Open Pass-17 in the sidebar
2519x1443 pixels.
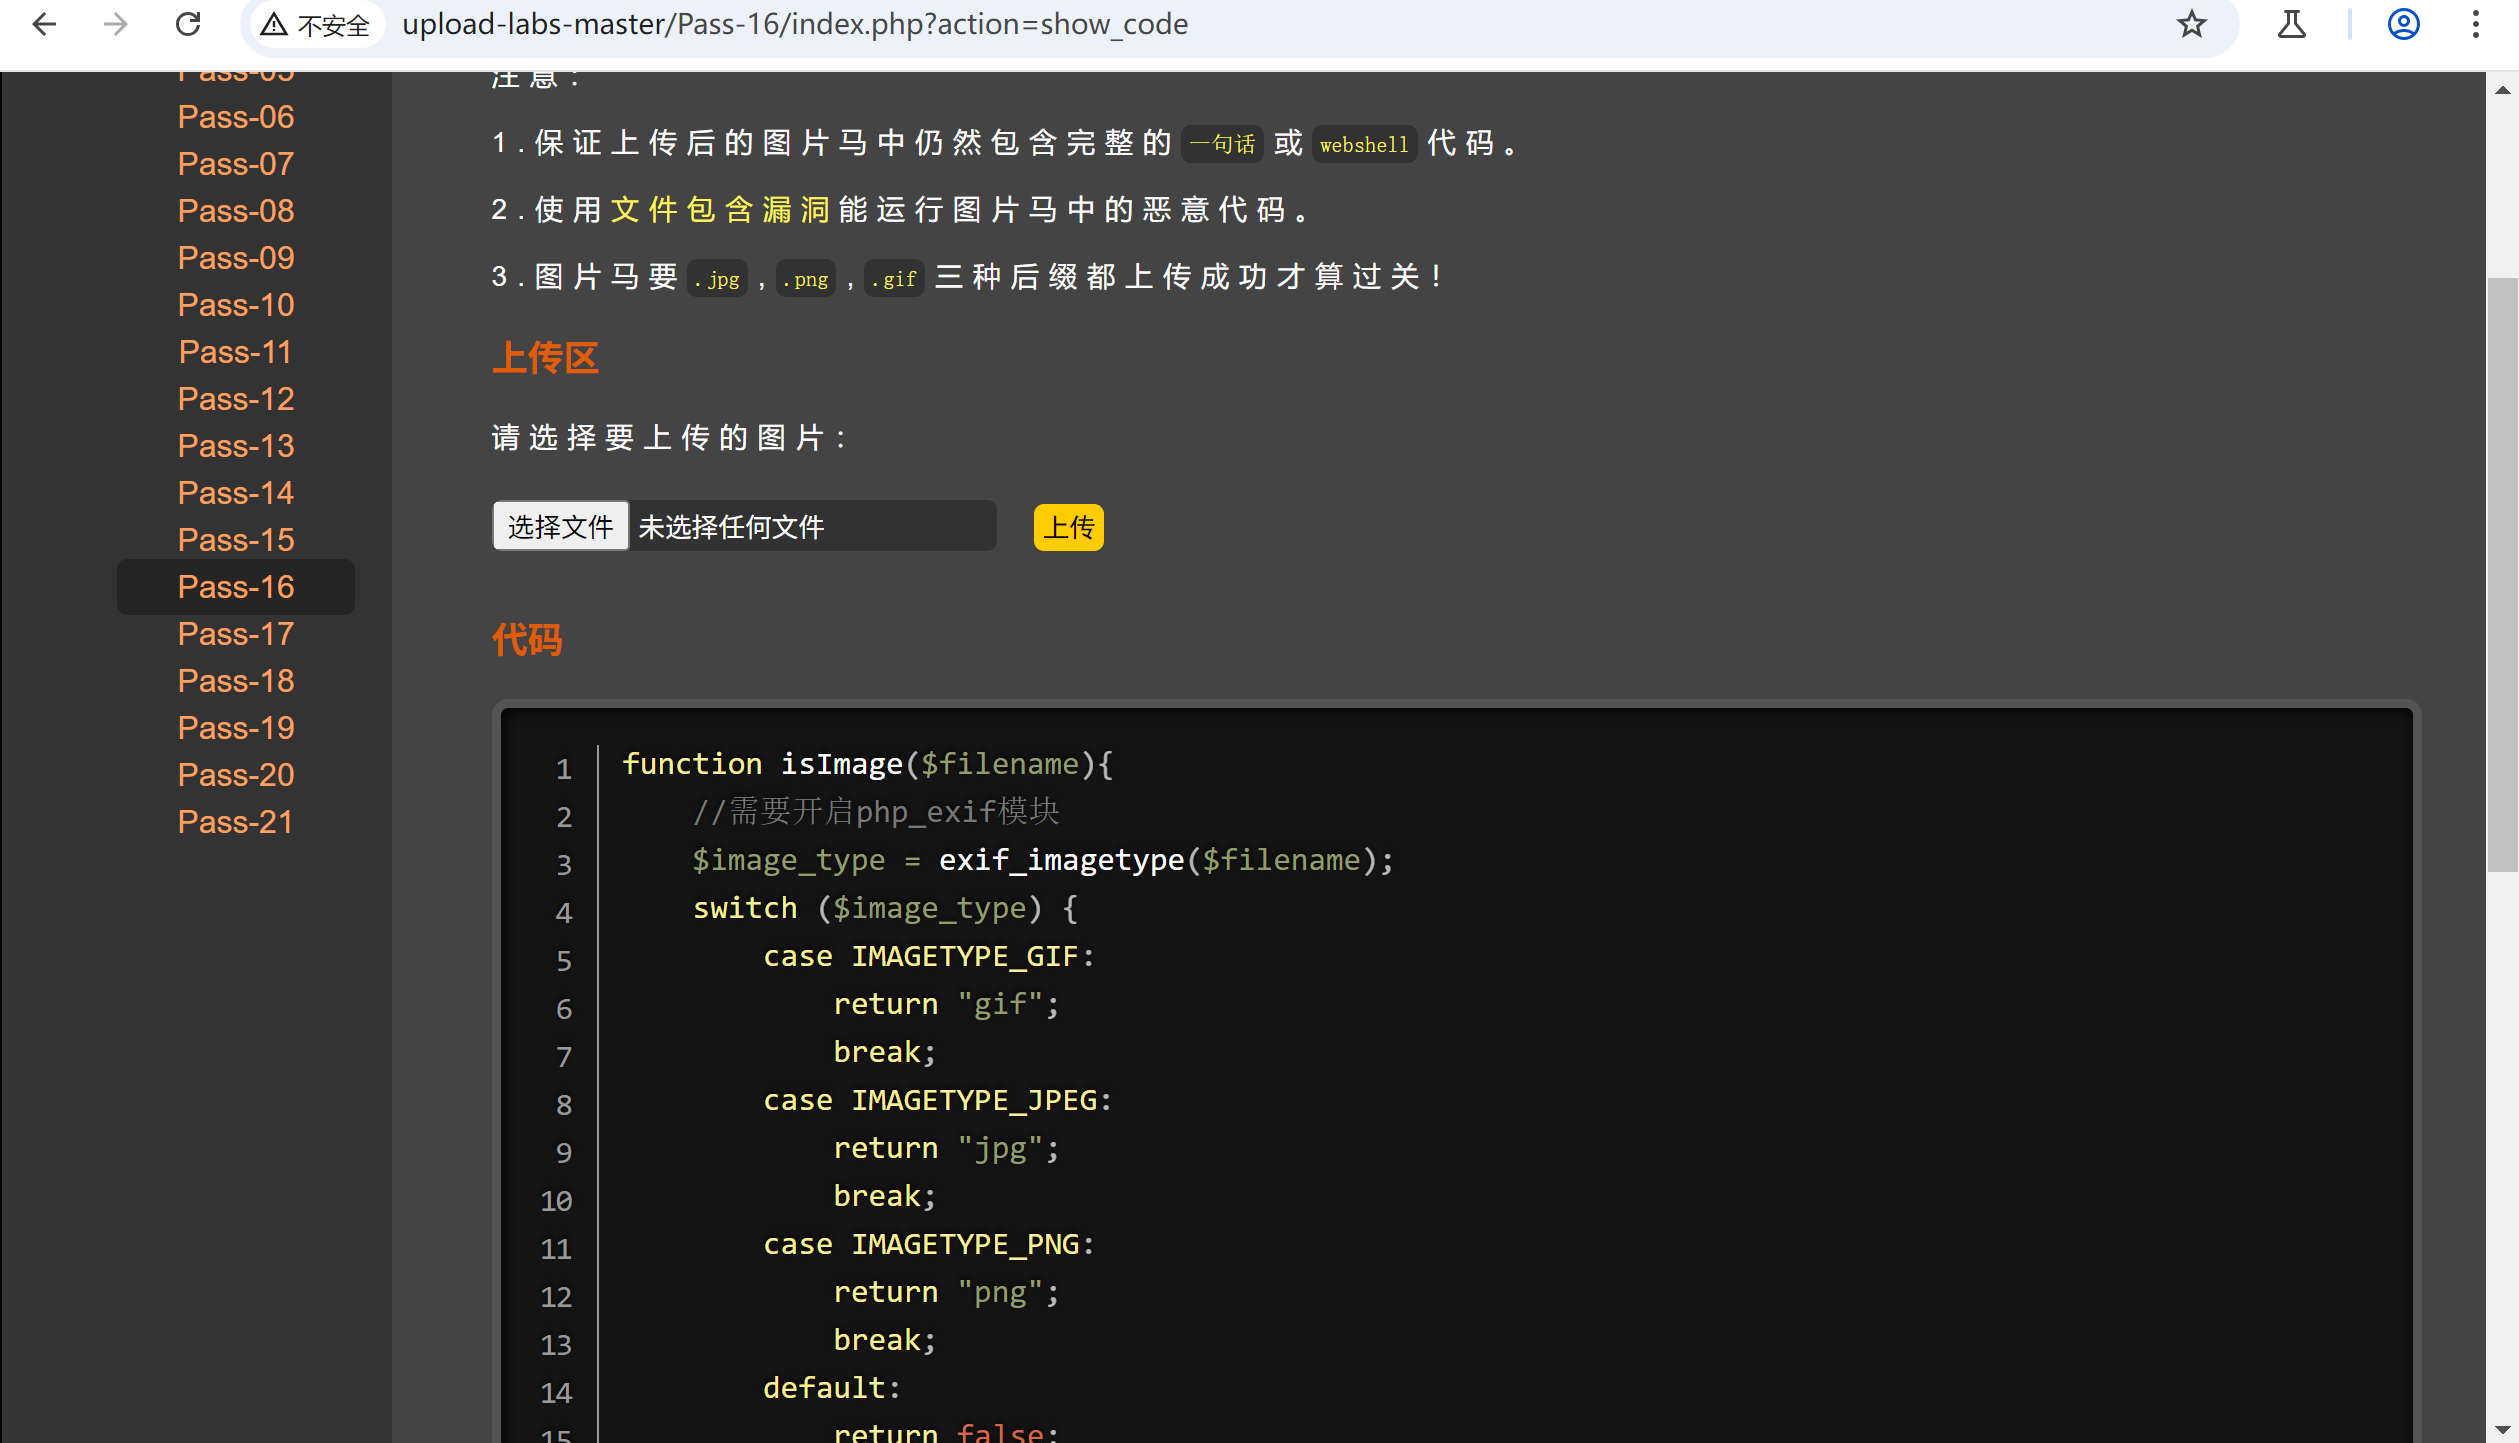click(236, 634)
